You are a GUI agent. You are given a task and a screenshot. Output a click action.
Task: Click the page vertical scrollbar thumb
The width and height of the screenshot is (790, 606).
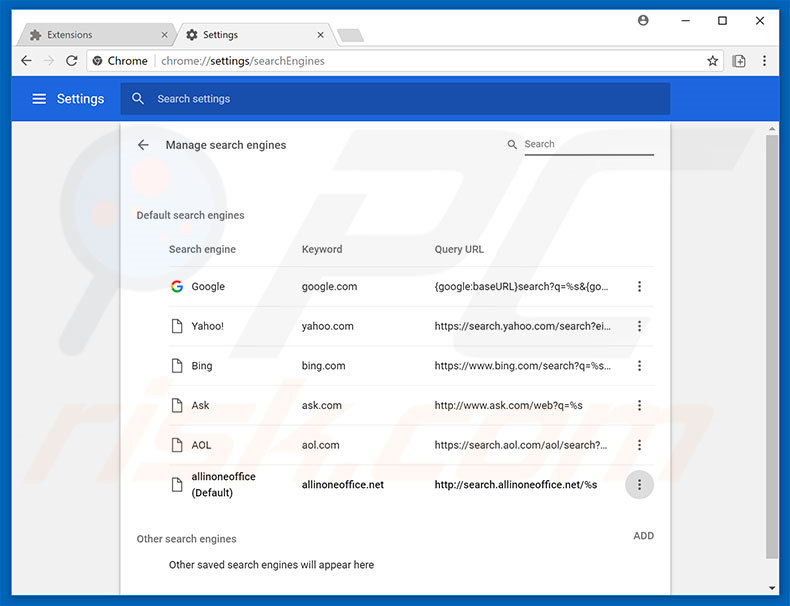(x=772, y=347)
